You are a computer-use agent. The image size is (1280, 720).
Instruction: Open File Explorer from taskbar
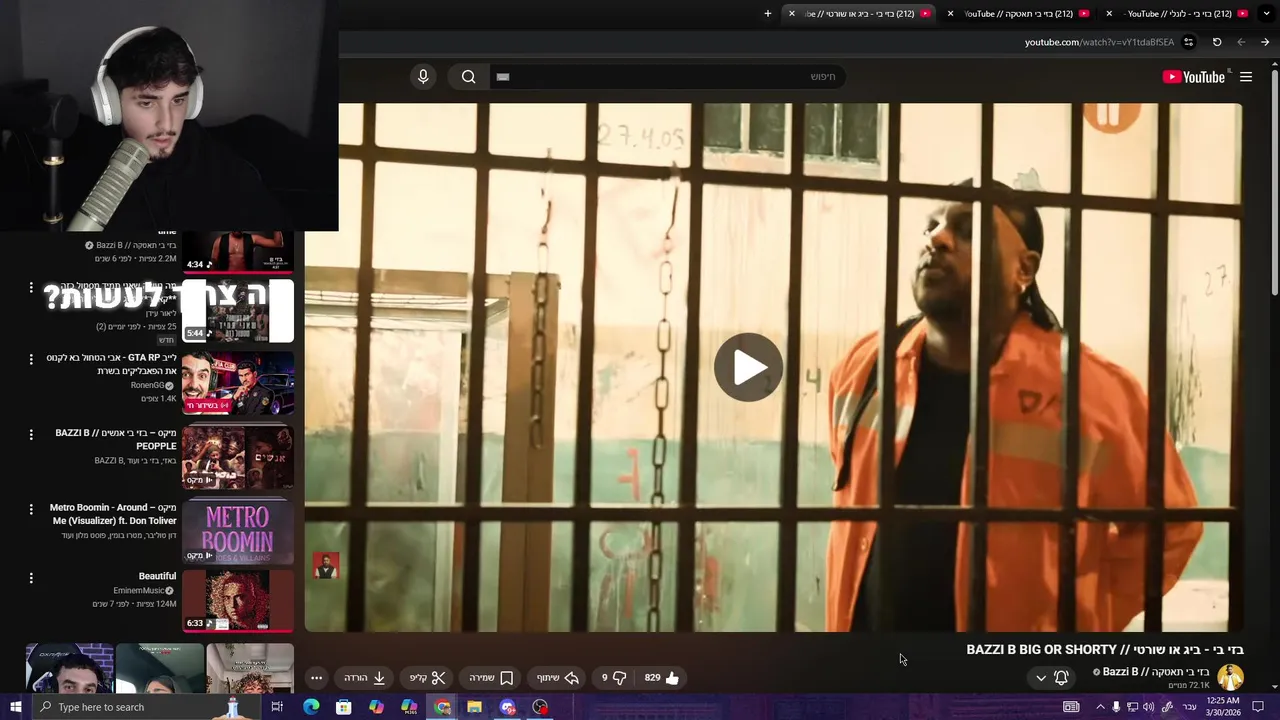(x=475, y=707)
